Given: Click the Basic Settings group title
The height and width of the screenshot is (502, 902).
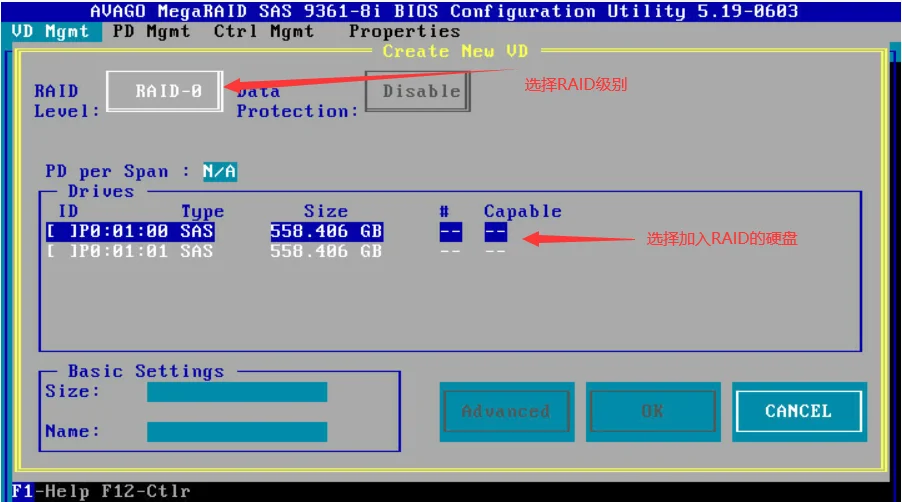Looking at the screenshot, I should (x=146, y=371).
